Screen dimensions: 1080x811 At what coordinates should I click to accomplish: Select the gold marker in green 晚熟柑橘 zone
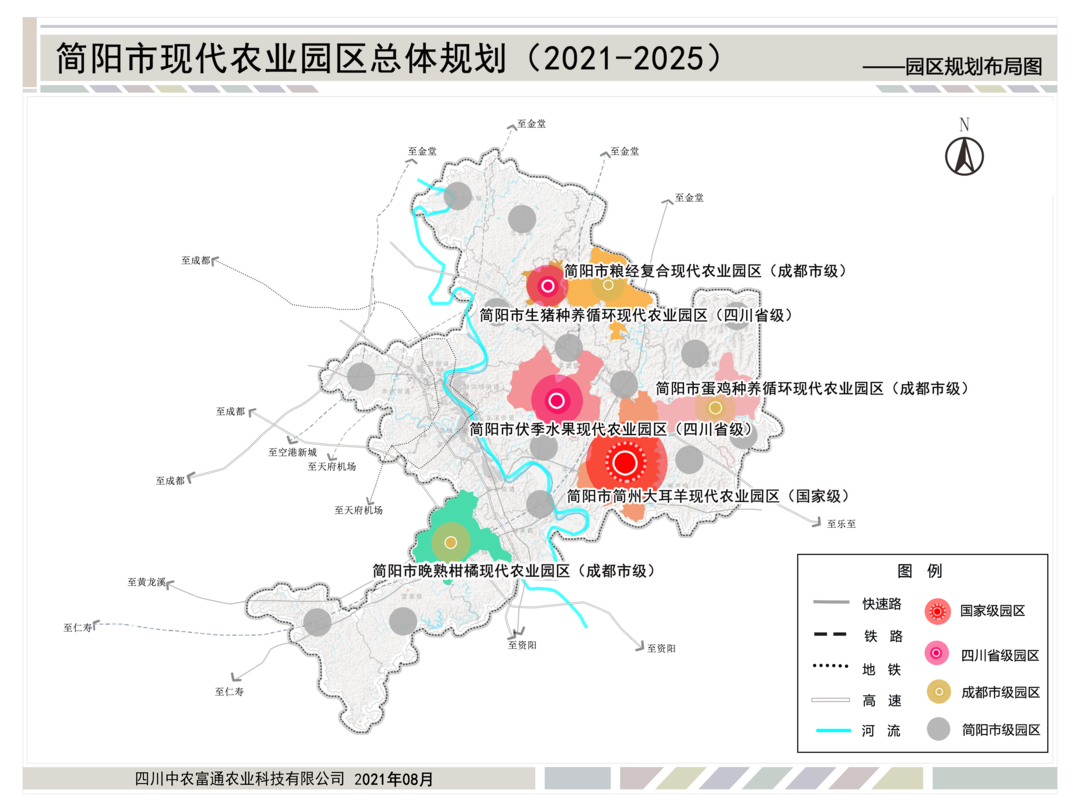(450, 542)
